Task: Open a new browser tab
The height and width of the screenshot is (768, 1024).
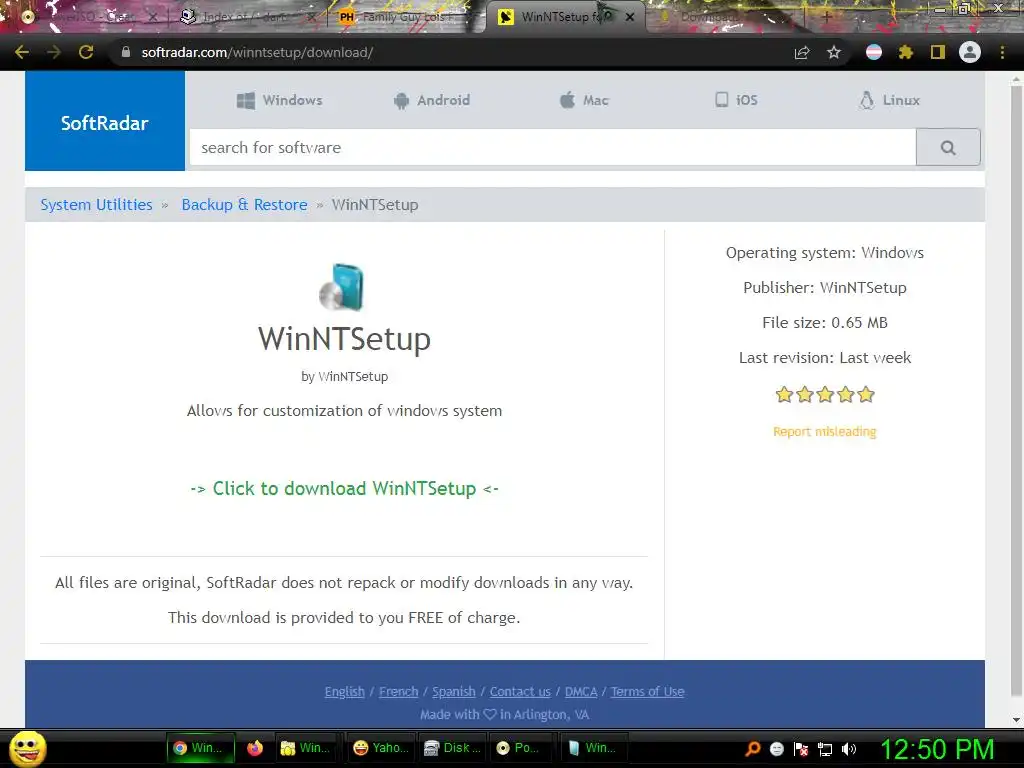Action: pos(826,17)
